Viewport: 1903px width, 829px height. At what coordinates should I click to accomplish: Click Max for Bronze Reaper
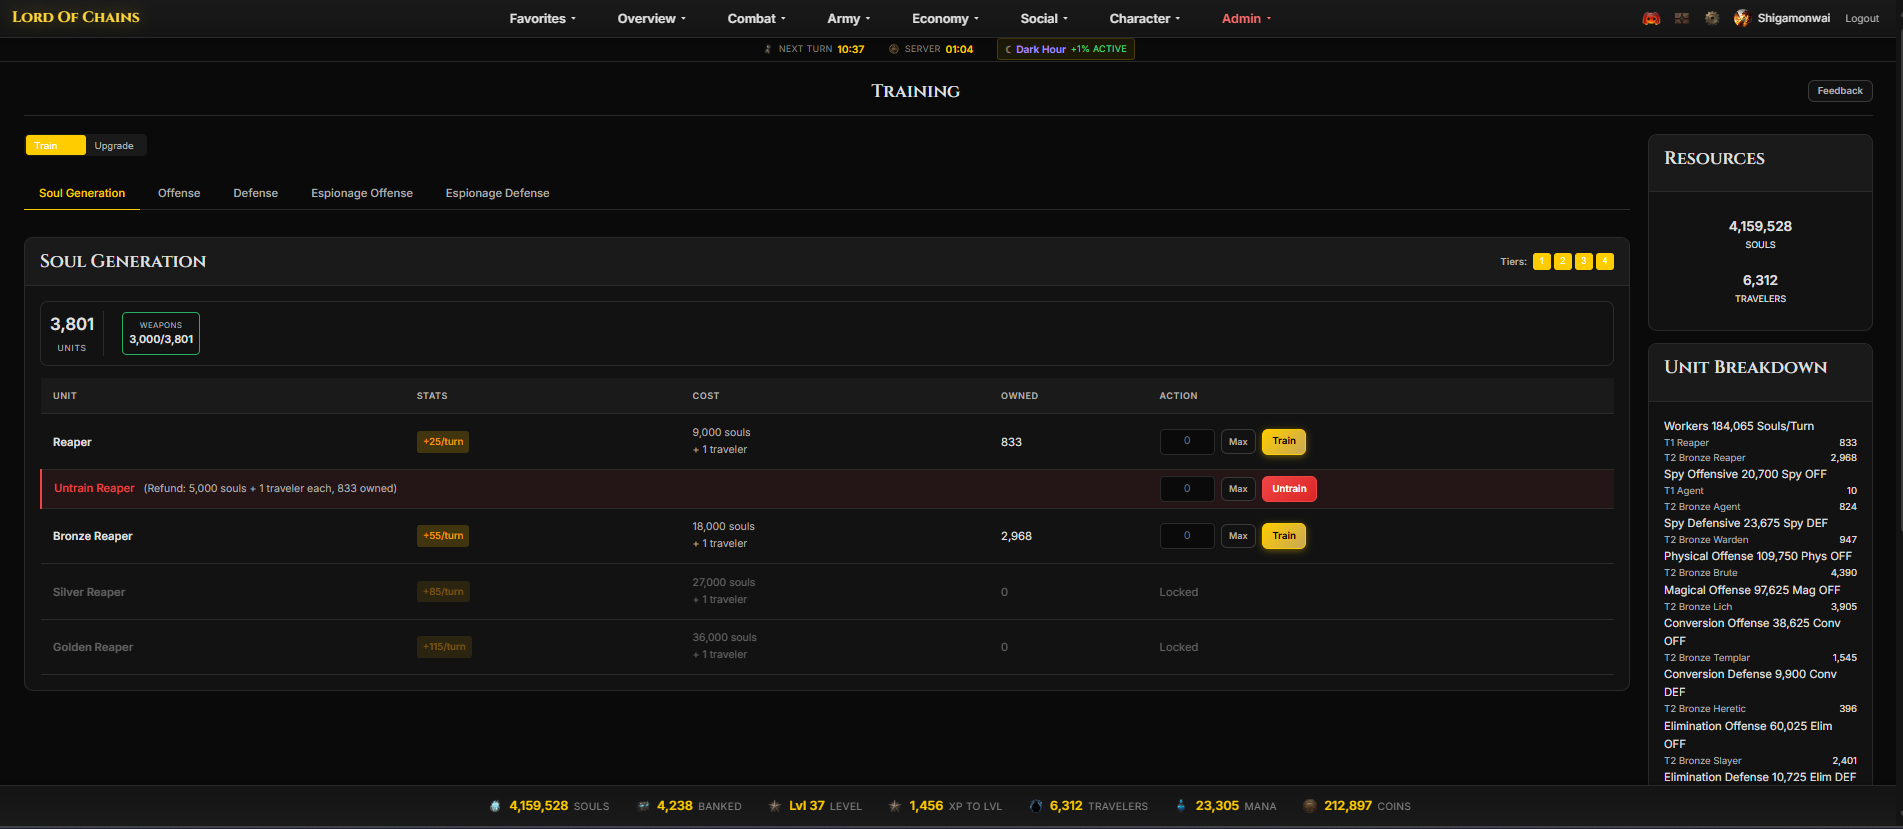pyautogui.click(x=1238, y=536)
